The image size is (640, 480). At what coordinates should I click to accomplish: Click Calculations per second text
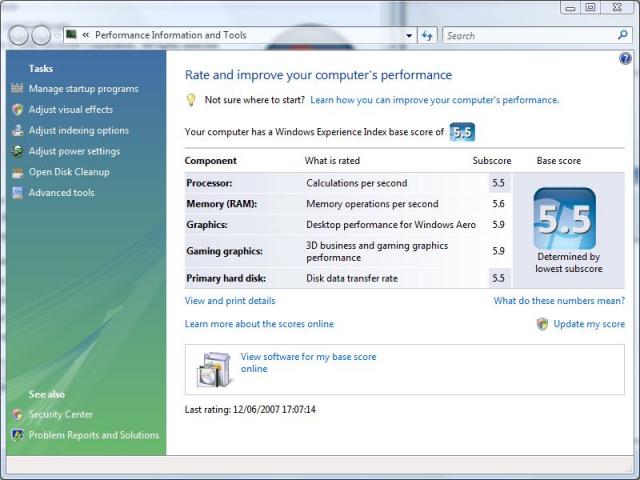(357, 183)
